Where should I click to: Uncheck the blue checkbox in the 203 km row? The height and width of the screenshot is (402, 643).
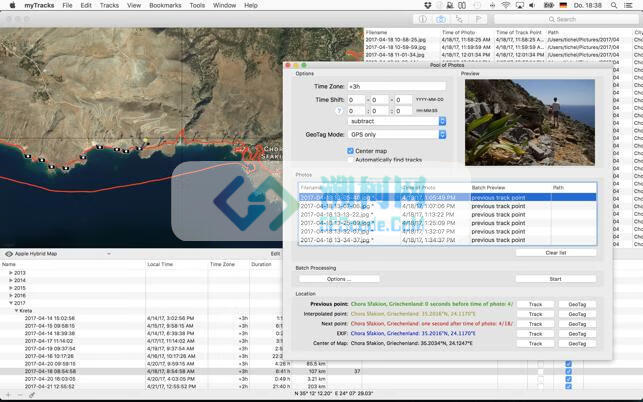point(568,386)
